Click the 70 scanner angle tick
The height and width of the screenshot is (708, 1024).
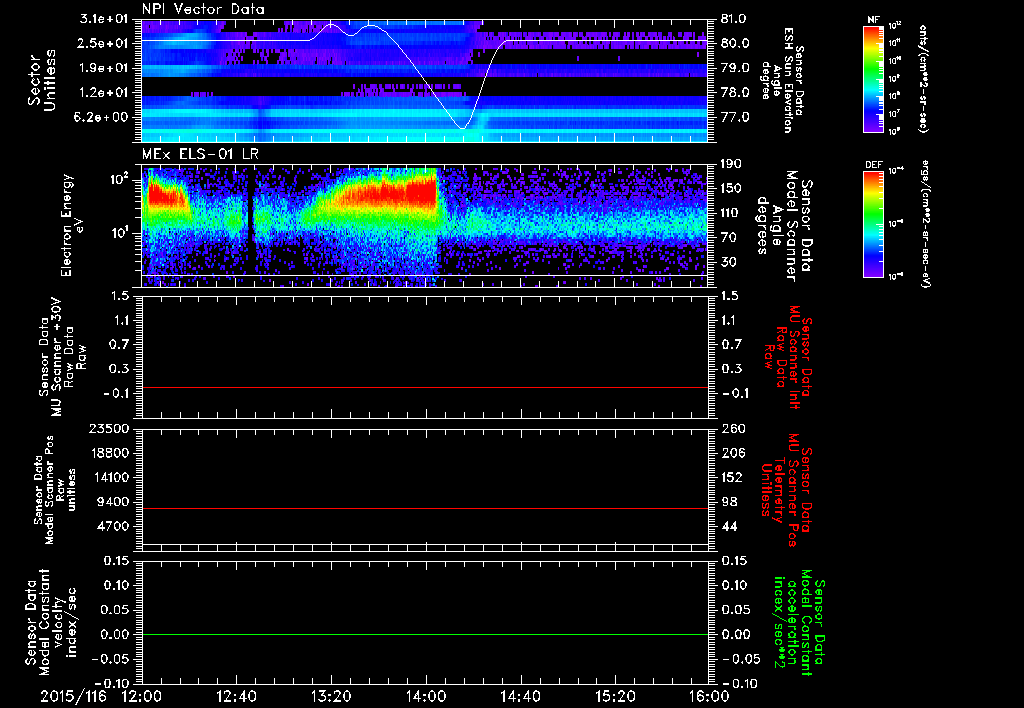(729, 238)
